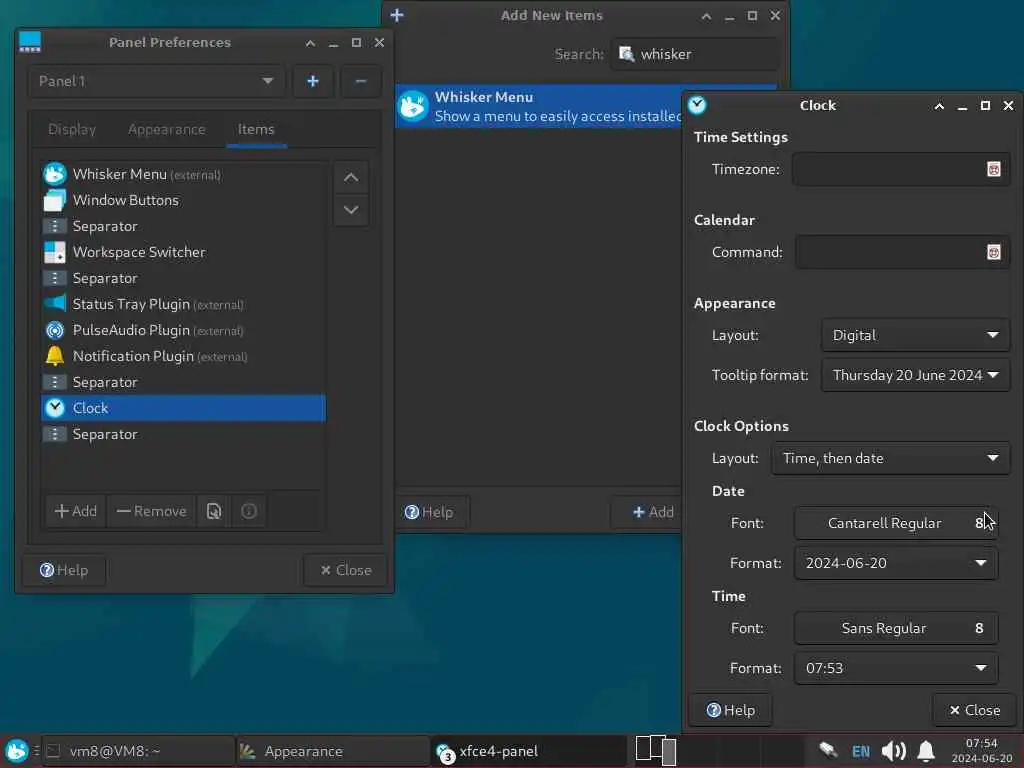Move selected item down with the down arrow

[351, 210]
